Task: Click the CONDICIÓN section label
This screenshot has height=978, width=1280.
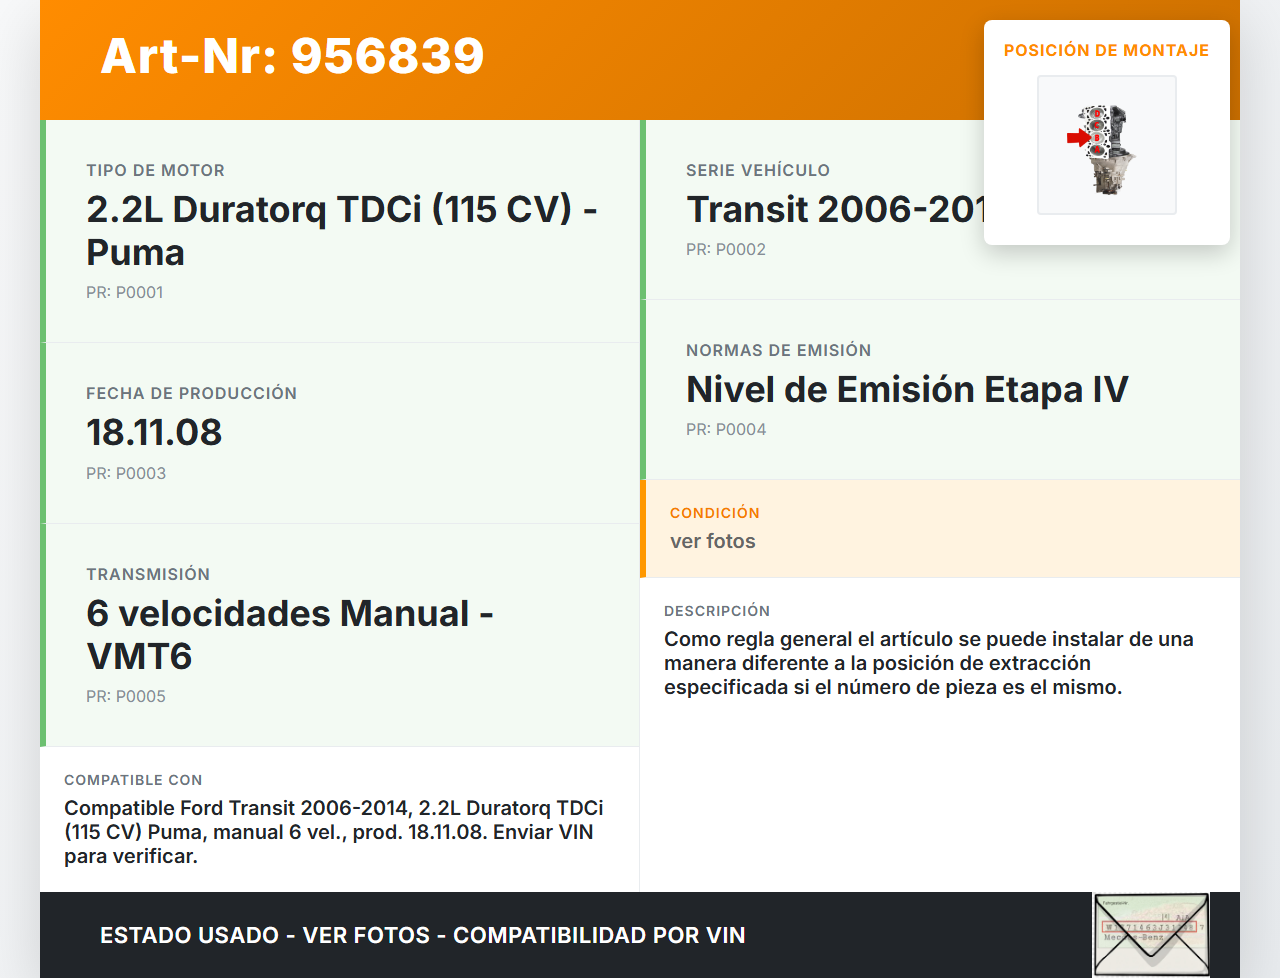Action: [714, 513]
